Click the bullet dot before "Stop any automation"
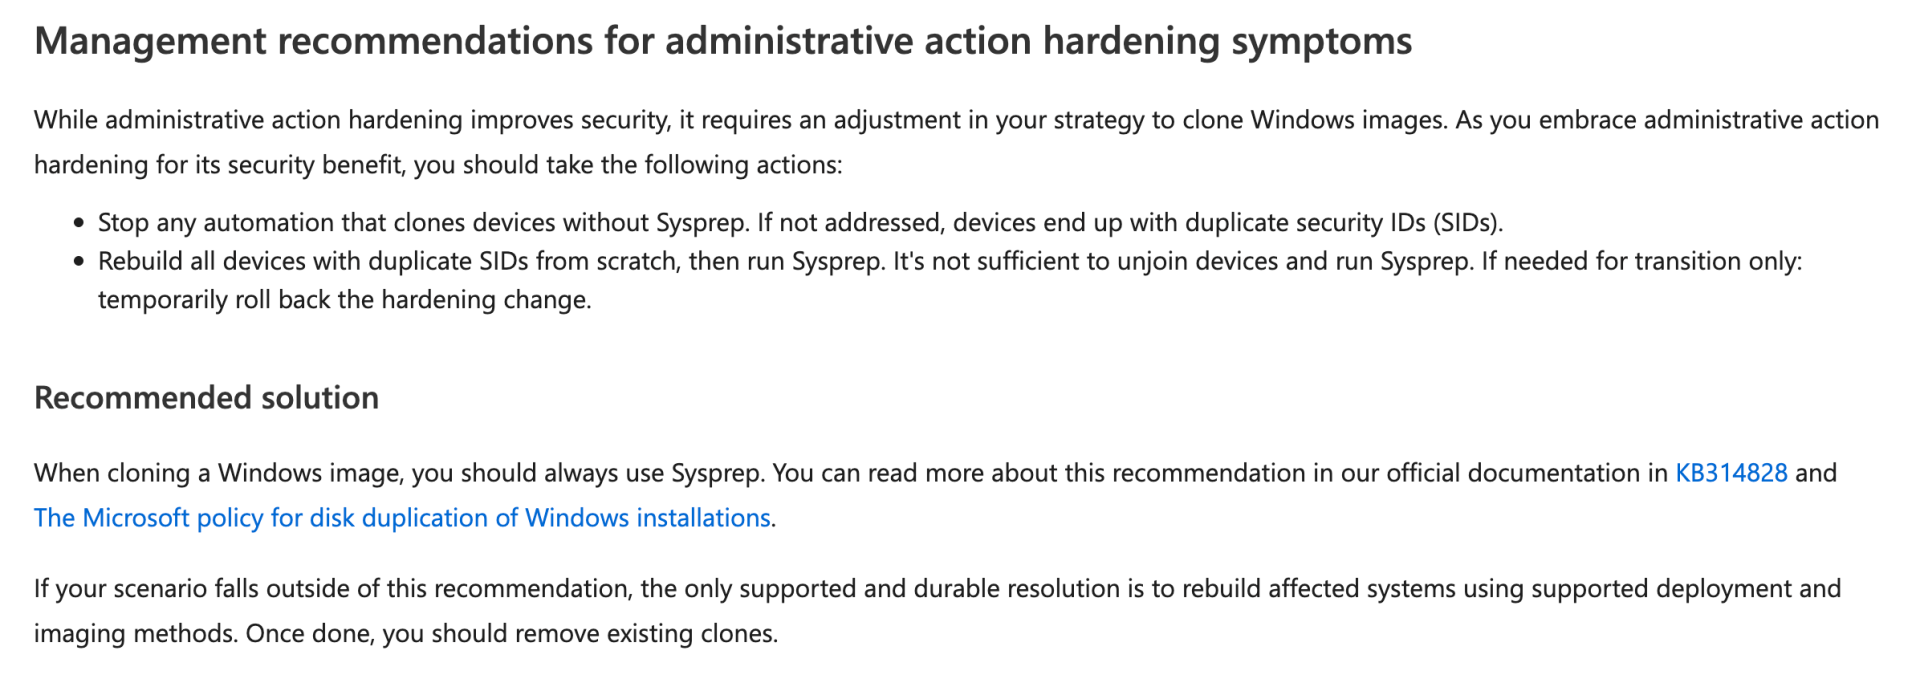 79,223
